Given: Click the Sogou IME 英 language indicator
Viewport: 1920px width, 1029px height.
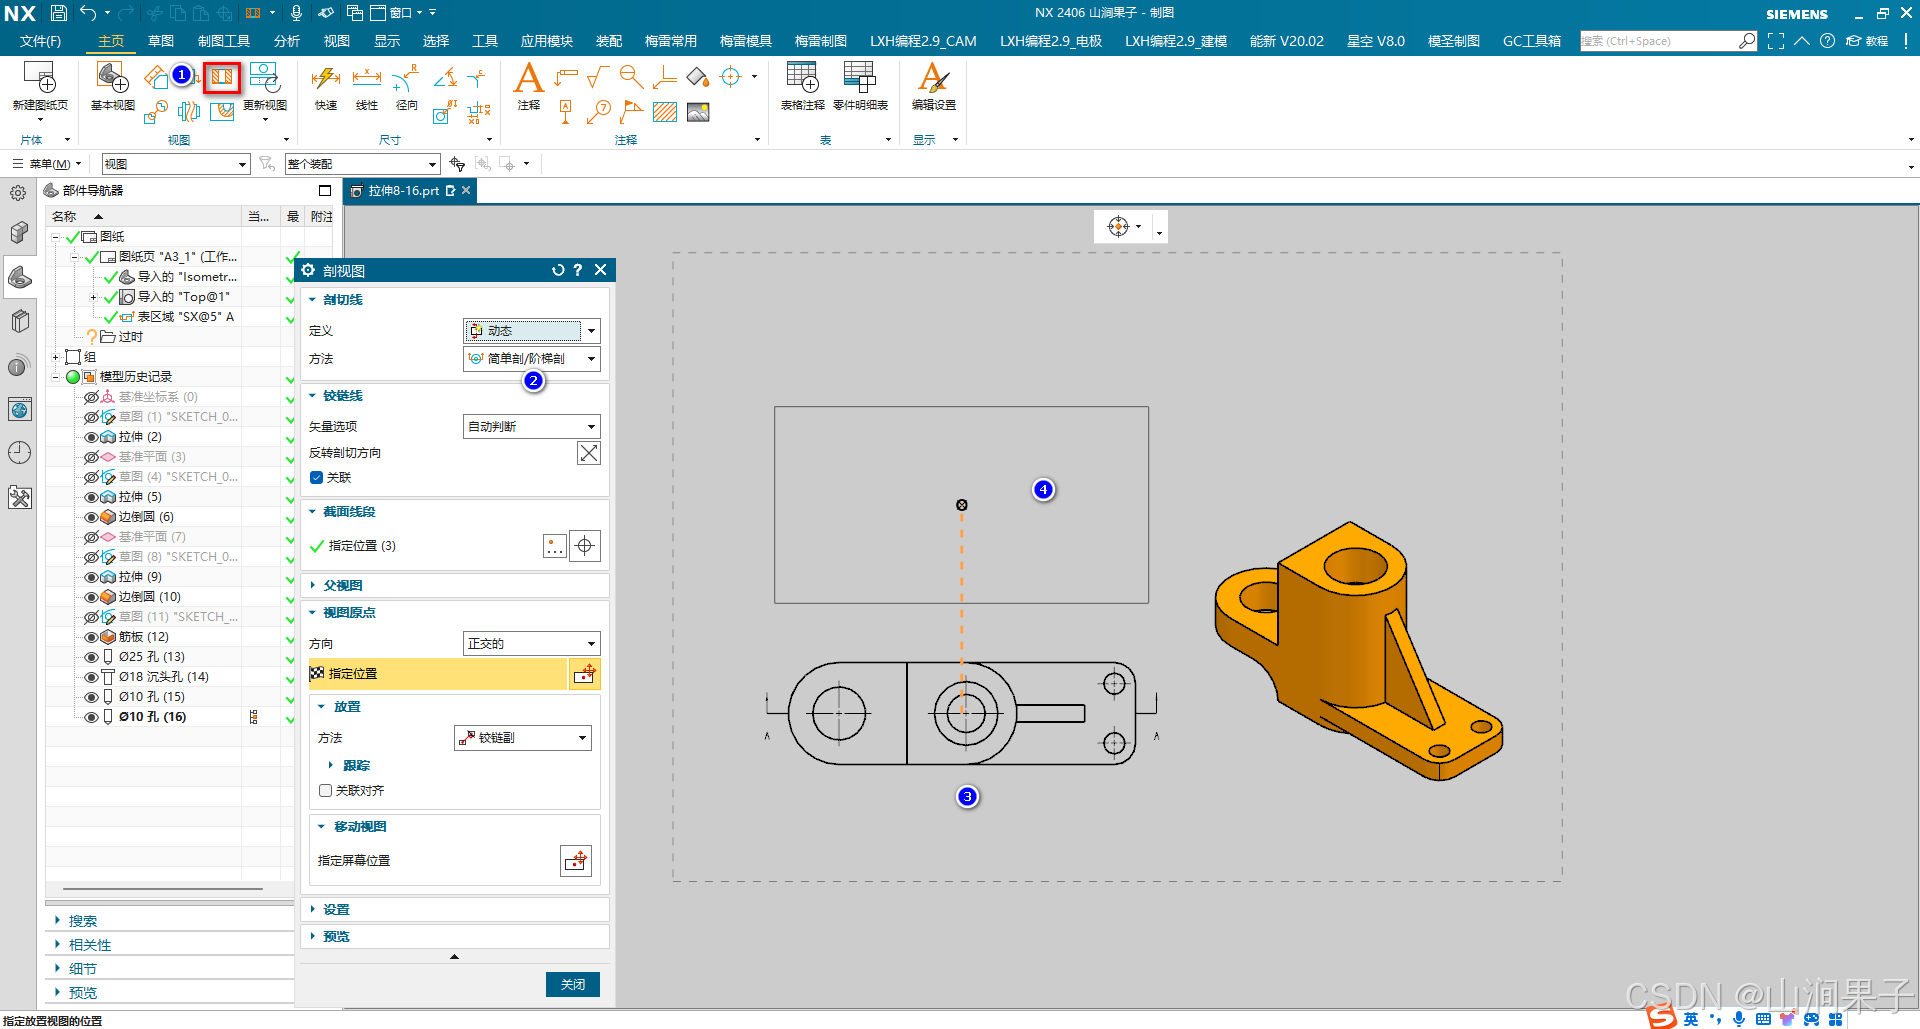Looking at the screenshot, I should tap(1691, 1019).
